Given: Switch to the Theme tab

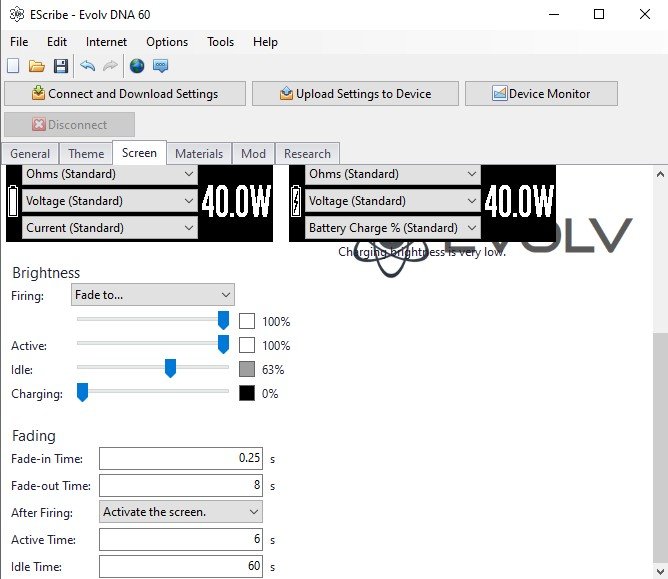Looking at the screenshot, I should click(x=86, y=153).
